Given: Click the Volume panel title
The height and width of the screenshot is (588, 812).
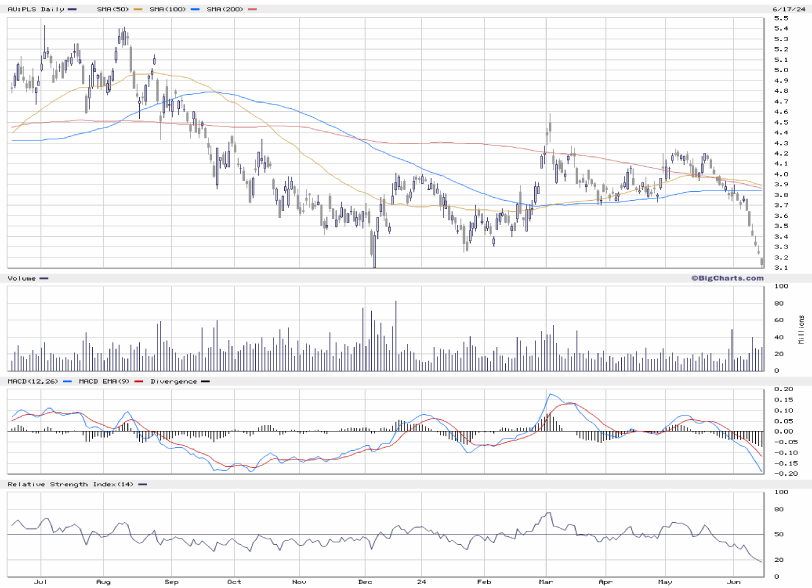Looking at the screenshot, I should pos(23,277).
